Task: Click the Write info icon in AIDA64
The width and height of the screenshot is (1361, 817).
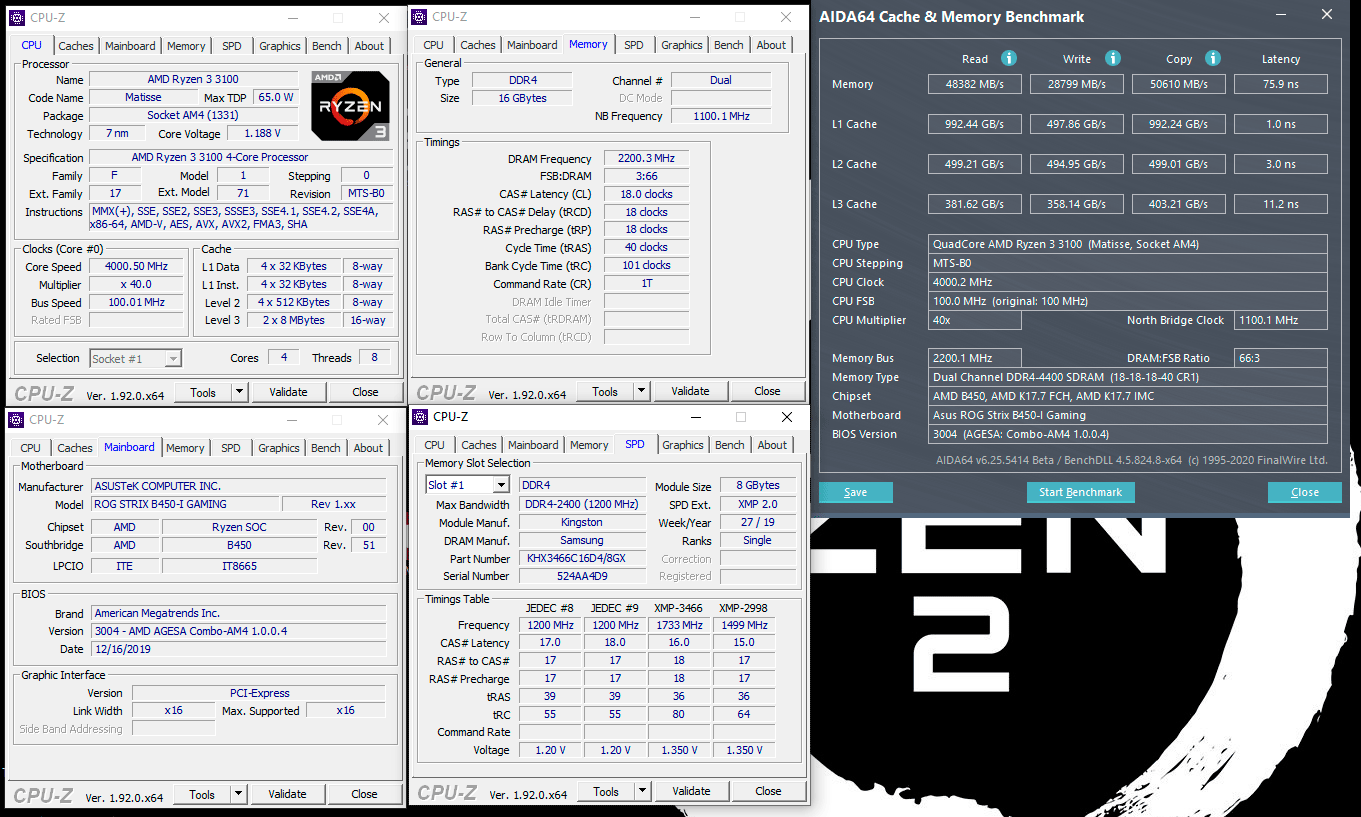Action: pos(1113,59)
